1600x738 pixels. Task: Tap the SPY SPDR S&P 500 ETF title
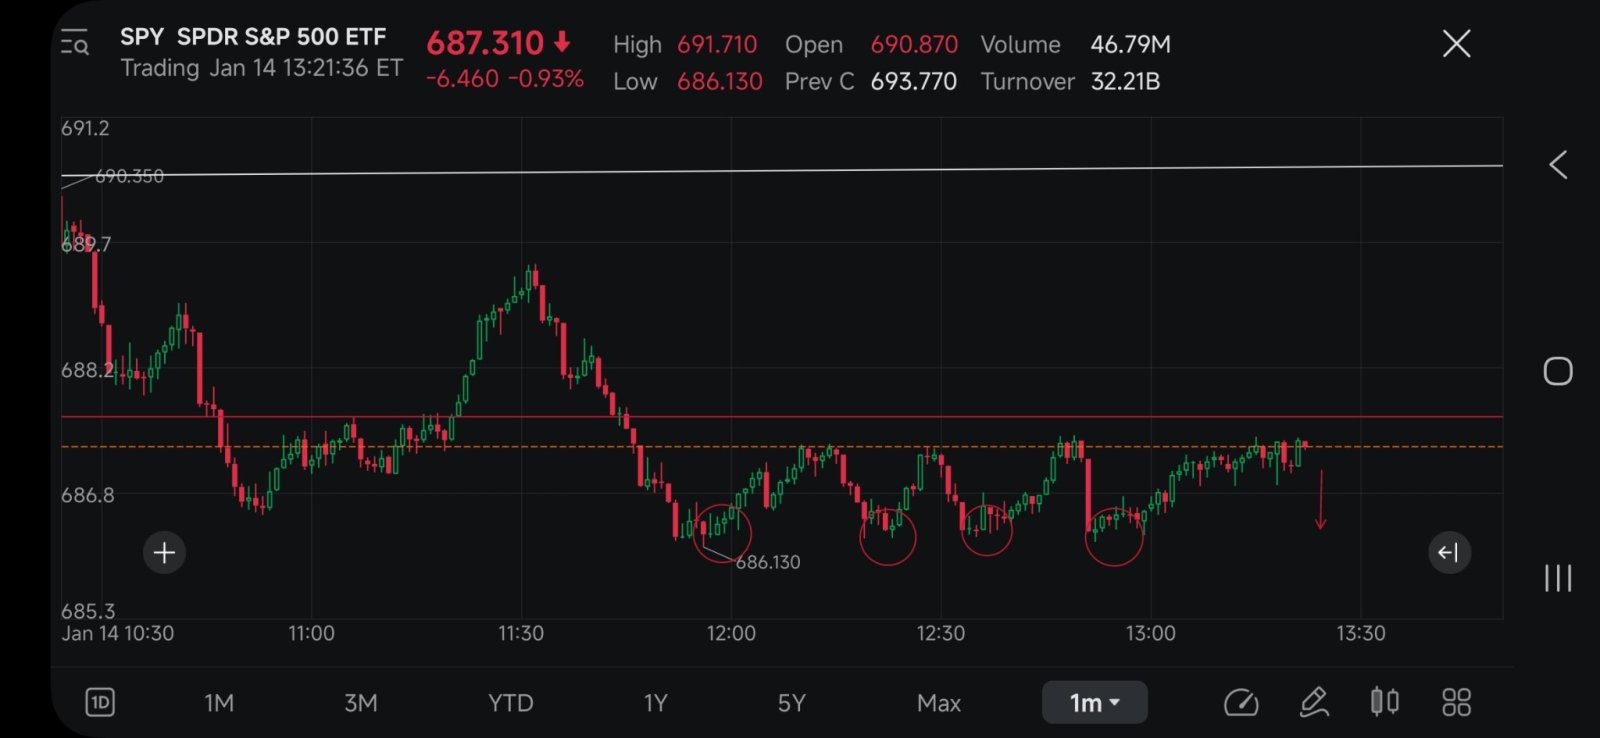[x=253, y=37]
